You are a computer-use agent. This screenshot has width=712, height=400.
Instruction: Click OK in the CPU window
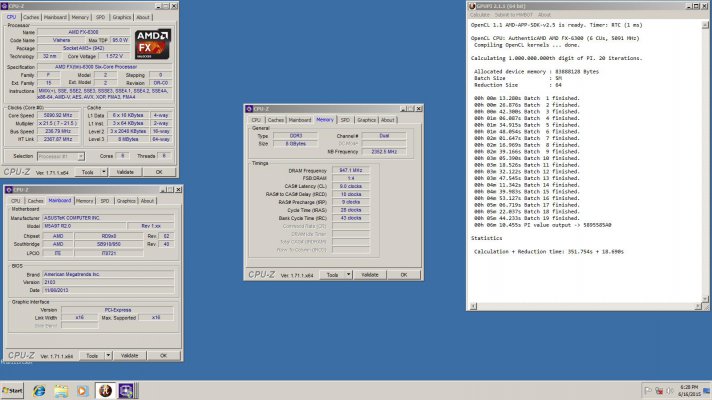tap(159, 172)
